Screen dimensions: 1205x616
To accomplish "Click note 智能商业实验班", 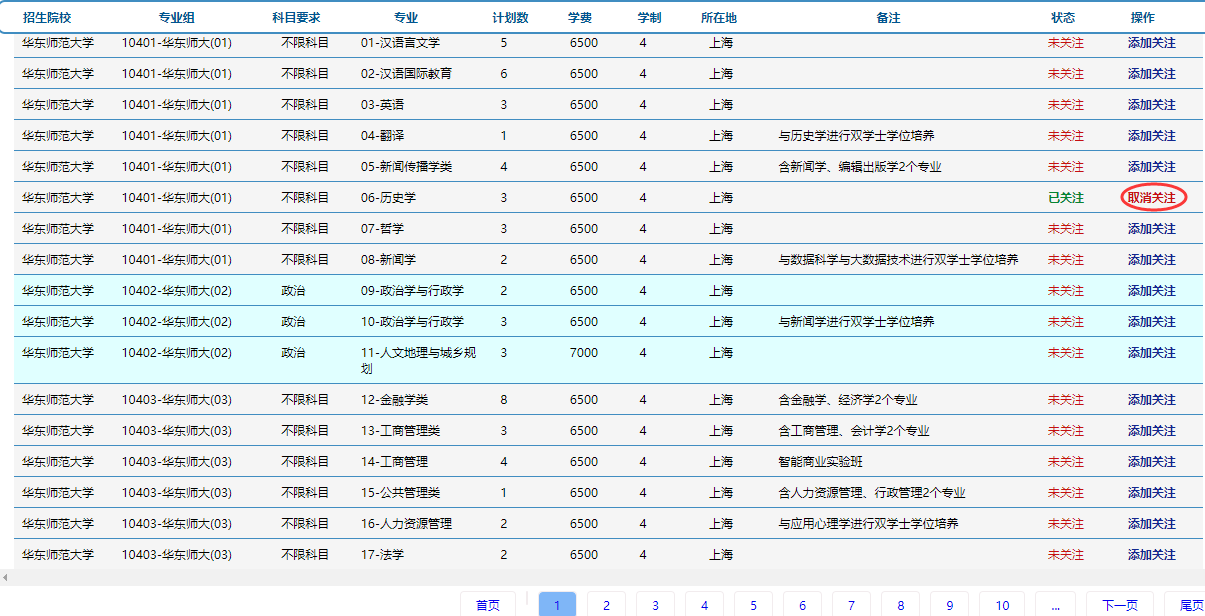I will click(820, 462).
